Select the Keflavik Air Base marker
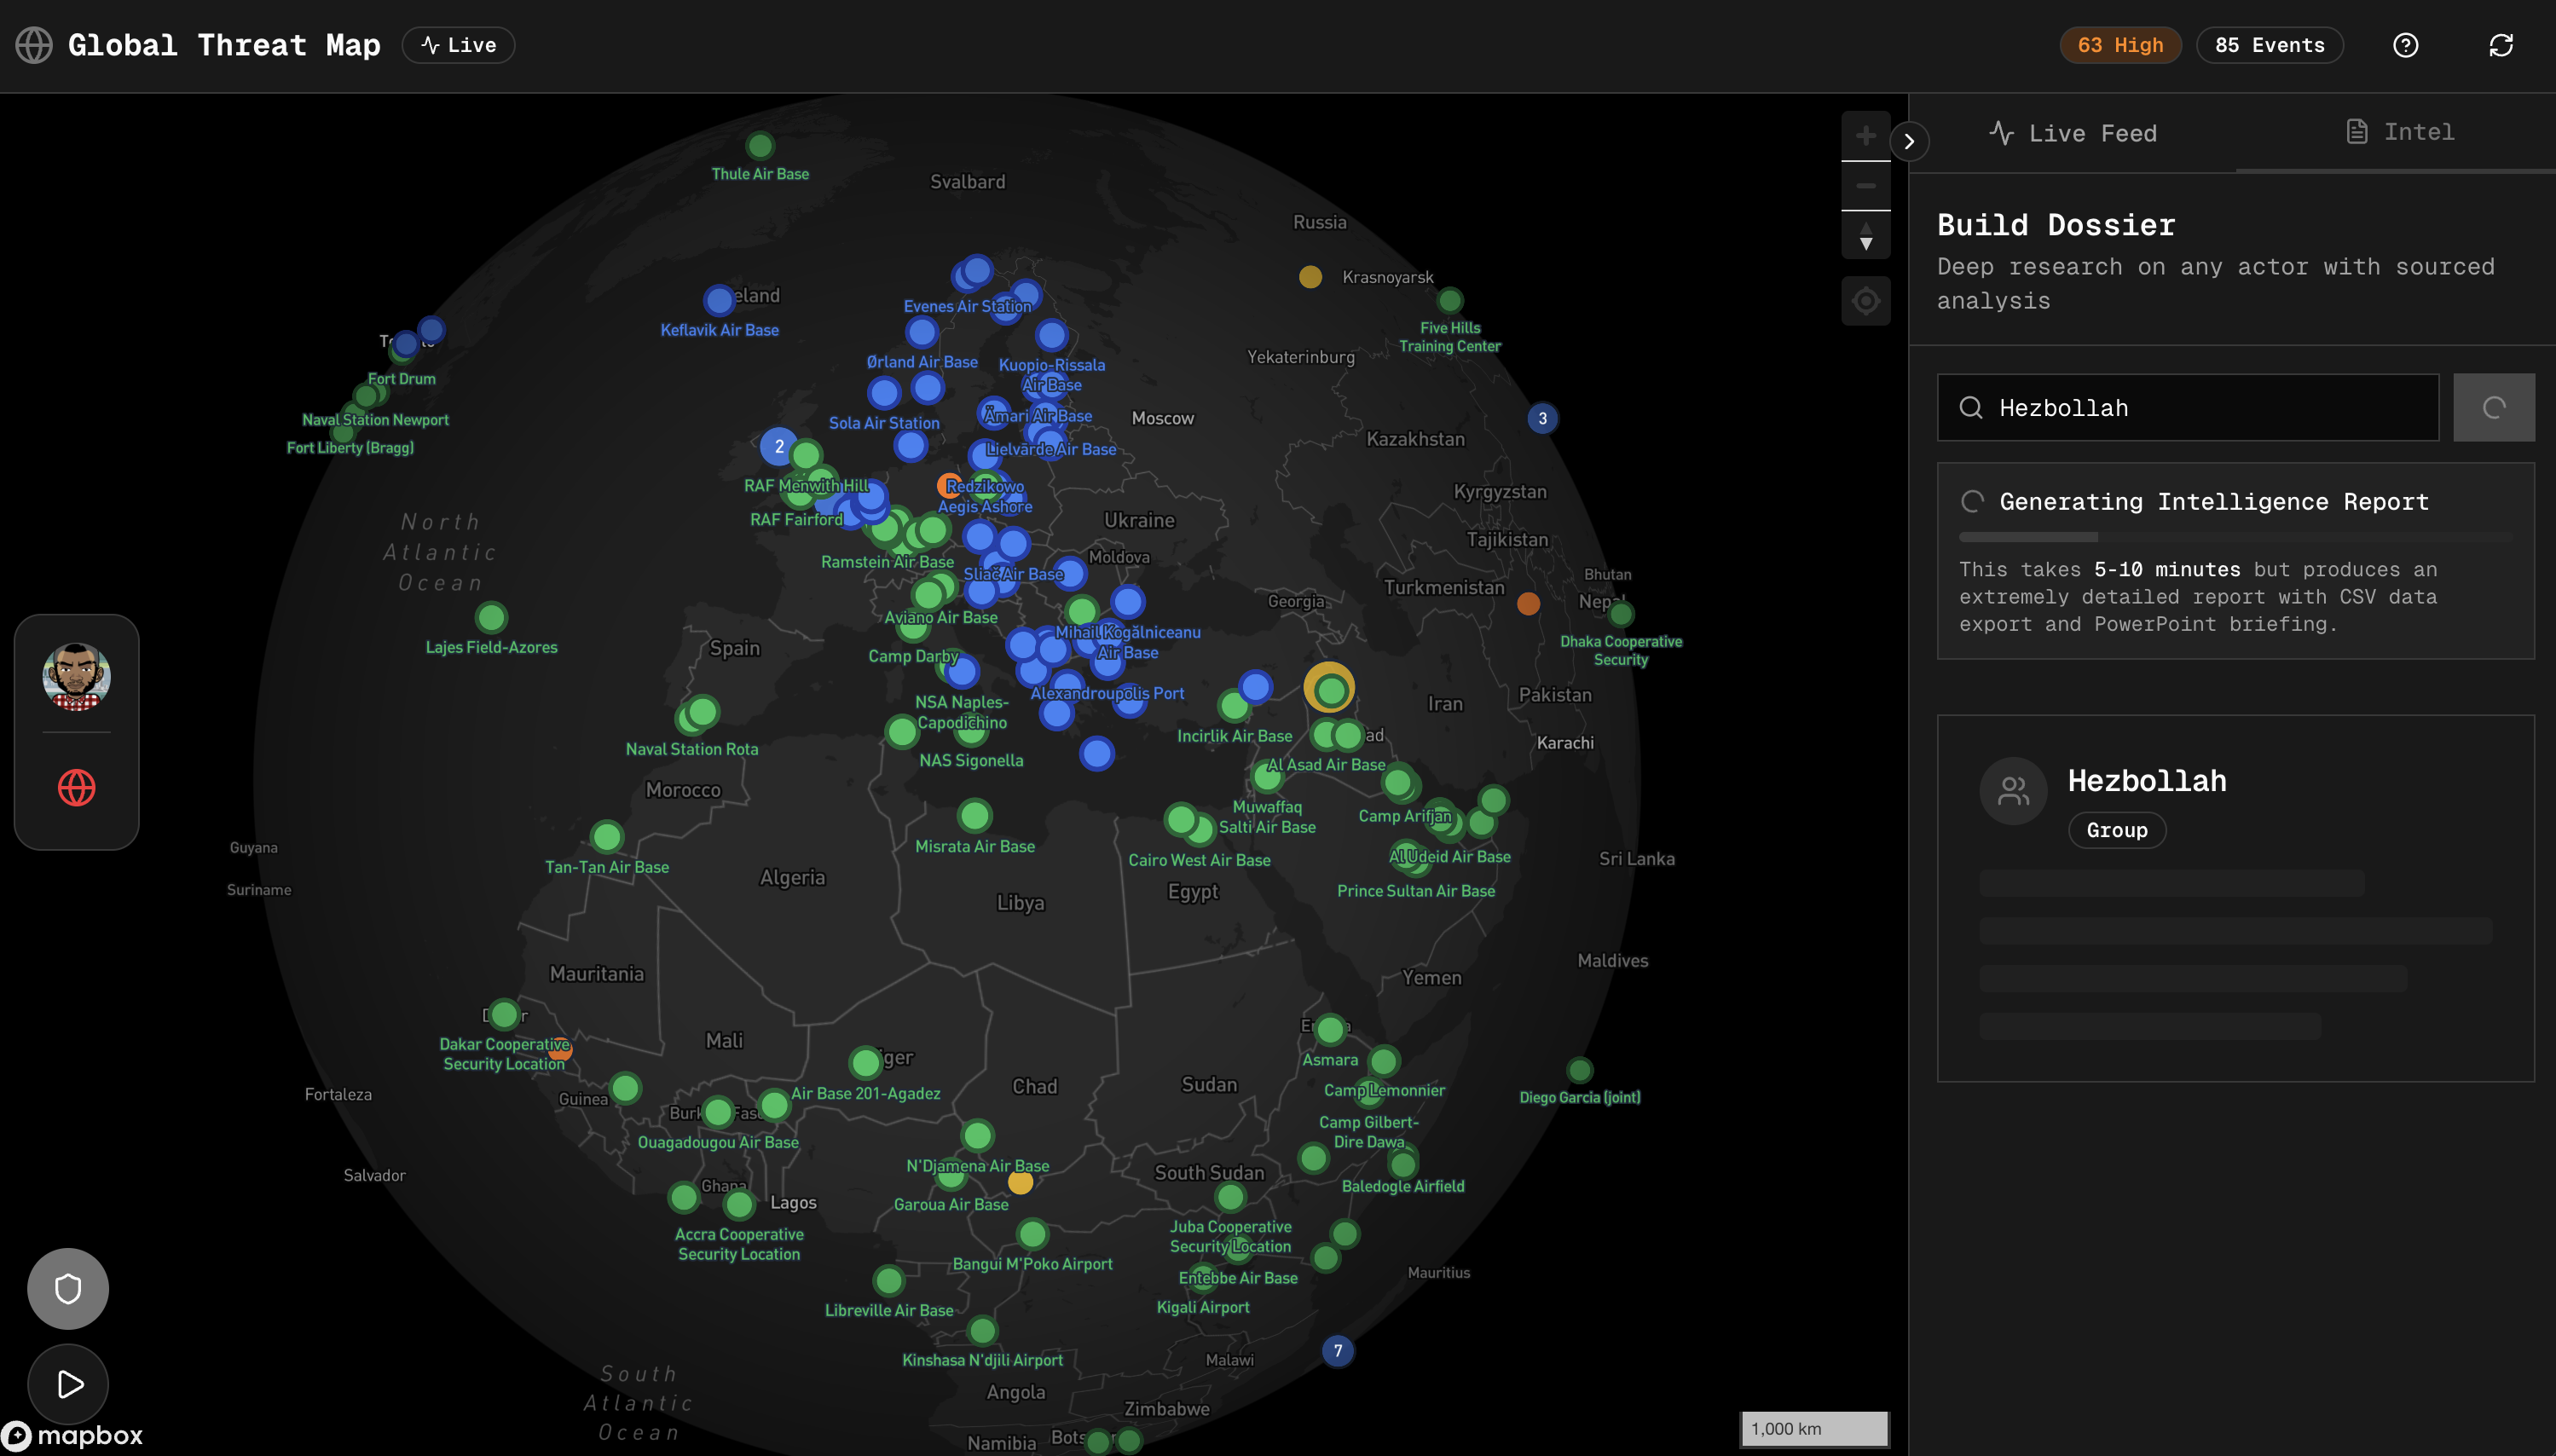Screen dimensions: 2556x1456 pyautogui.click(x=719, y=300)
